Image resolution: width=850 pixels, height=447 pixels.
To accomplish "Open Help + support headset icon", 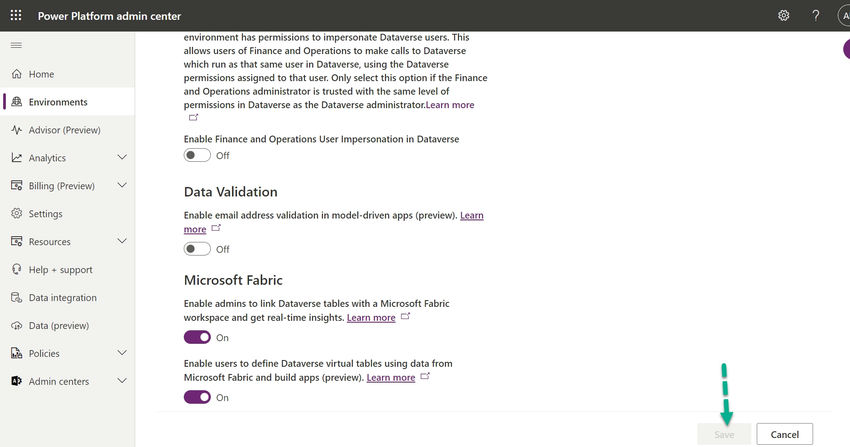I will [x=18, y=270].
